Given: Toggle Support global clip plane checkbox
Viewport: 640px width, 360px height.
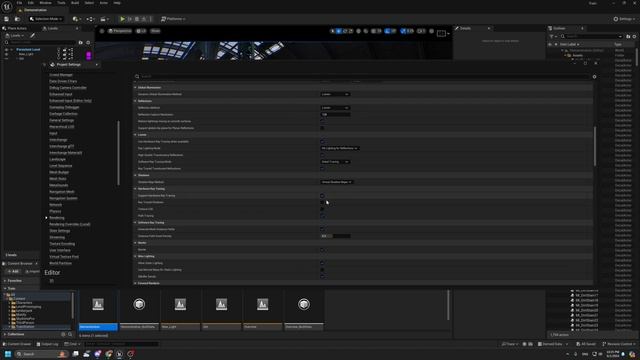Looking at the screenshot, I should 322,128.
